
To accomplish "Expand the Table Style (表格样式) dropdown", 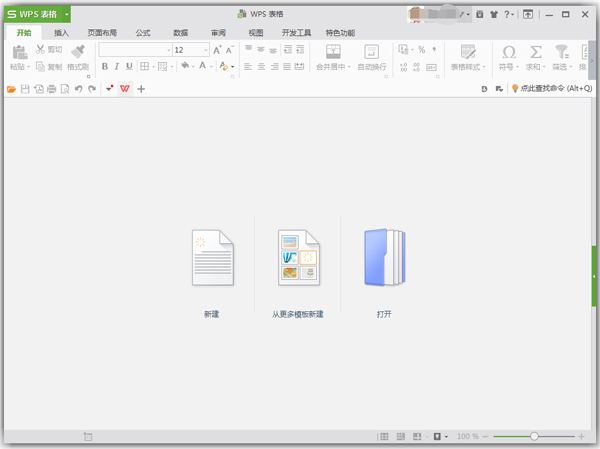I will click(484, 67).
